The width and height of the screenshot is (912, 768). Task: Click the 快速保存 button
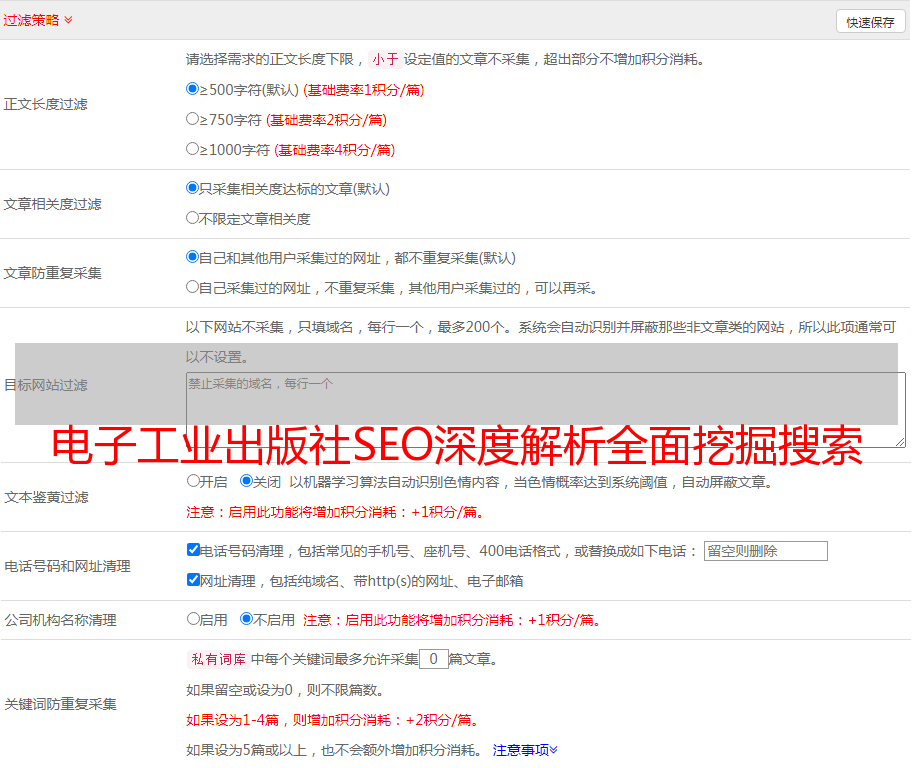869,22
